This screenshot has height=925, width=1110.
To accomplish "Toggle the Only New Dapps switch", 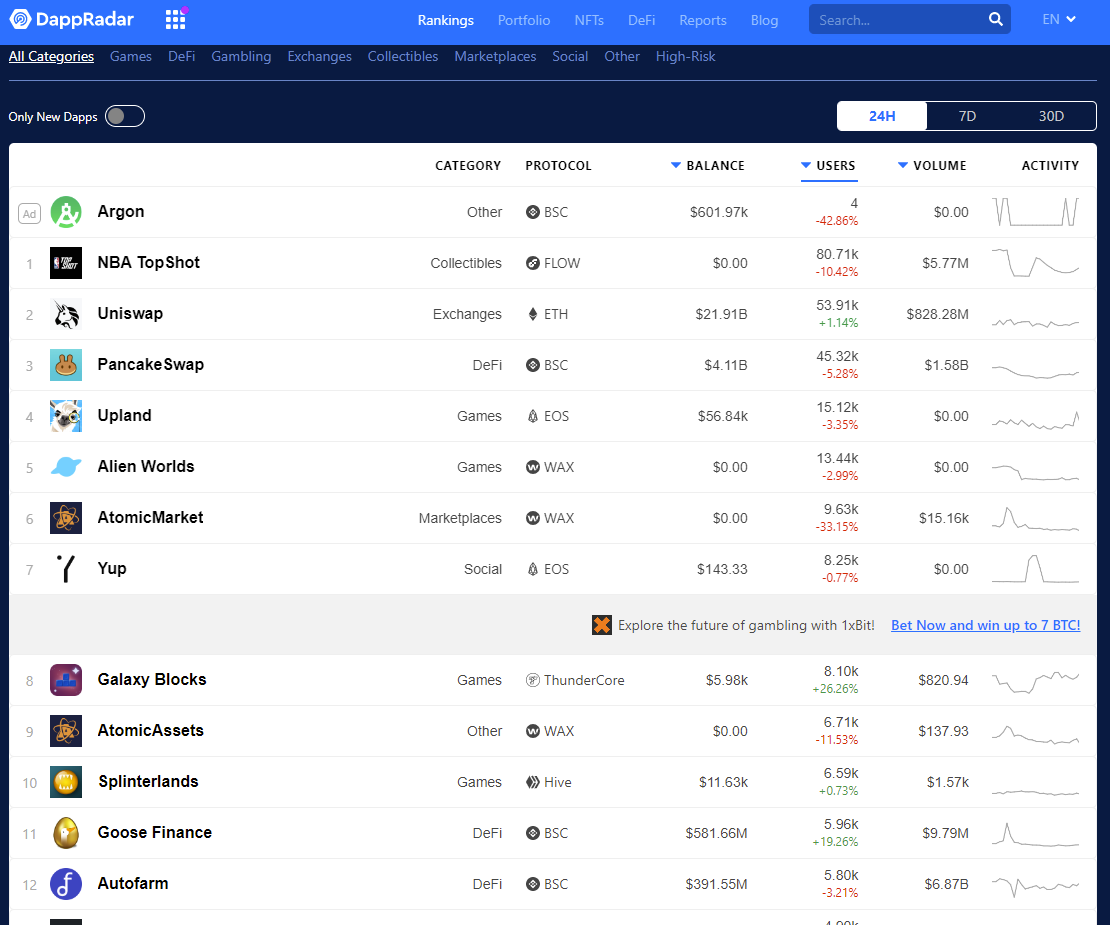I will point(125,116).
